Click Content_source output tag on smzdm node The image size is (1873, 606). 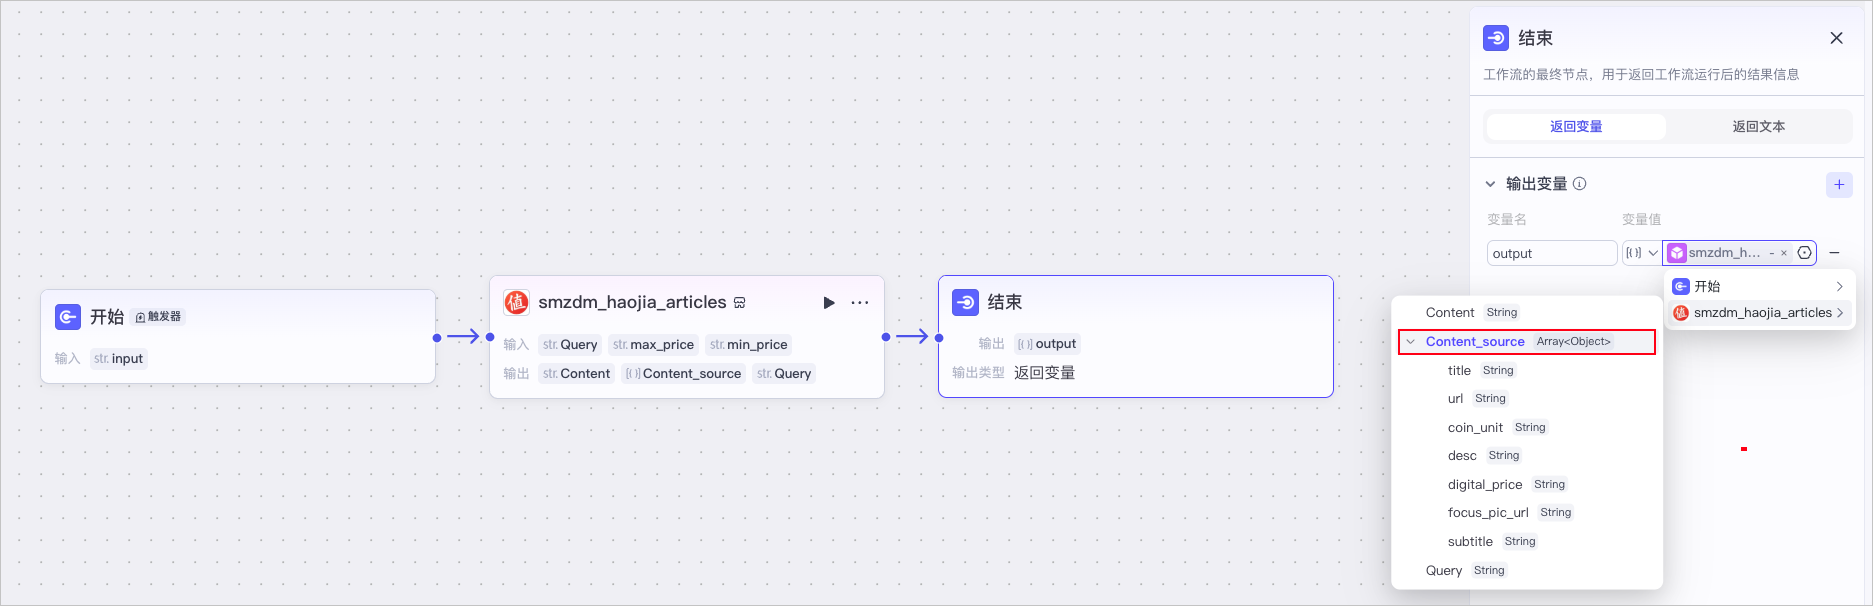683,373
